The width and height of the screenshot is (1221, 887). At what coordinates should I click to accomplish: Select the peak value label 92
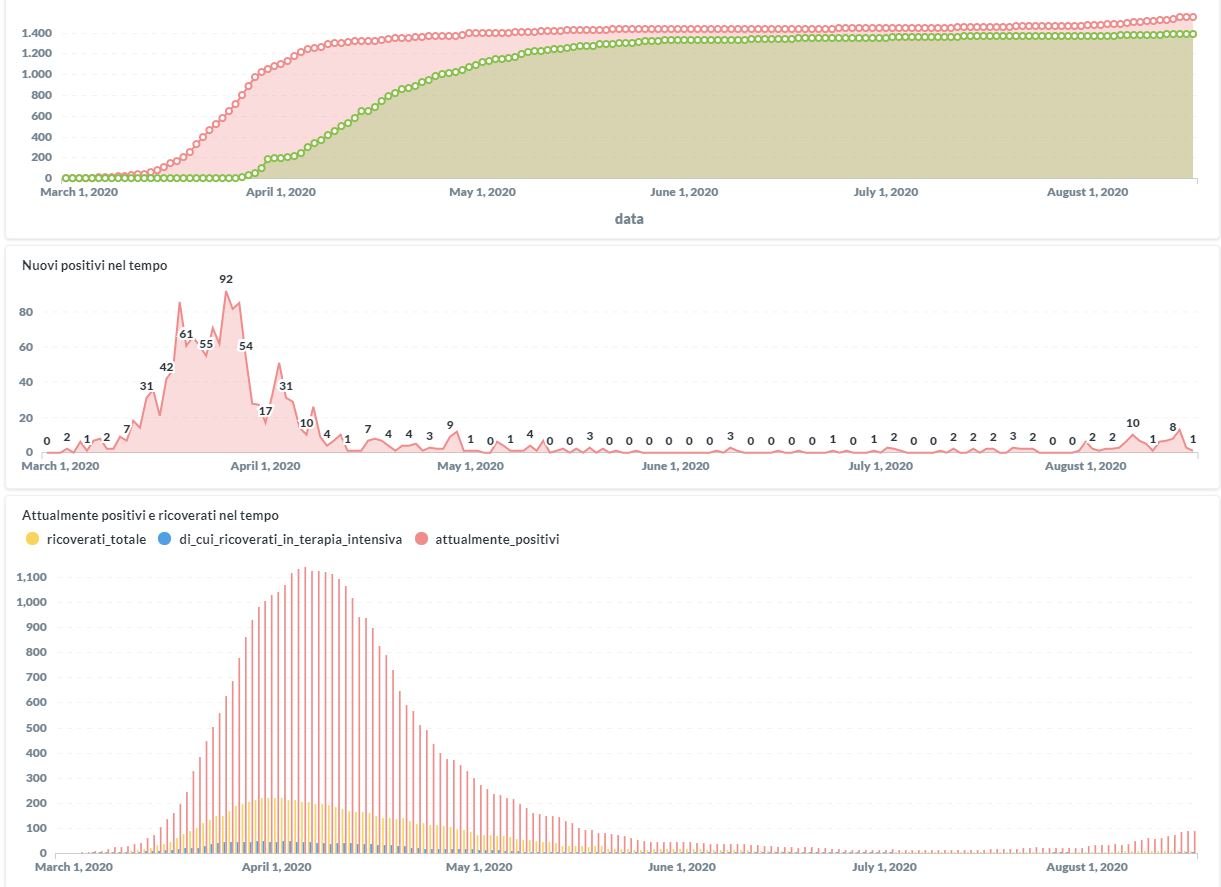click(226, 279)
